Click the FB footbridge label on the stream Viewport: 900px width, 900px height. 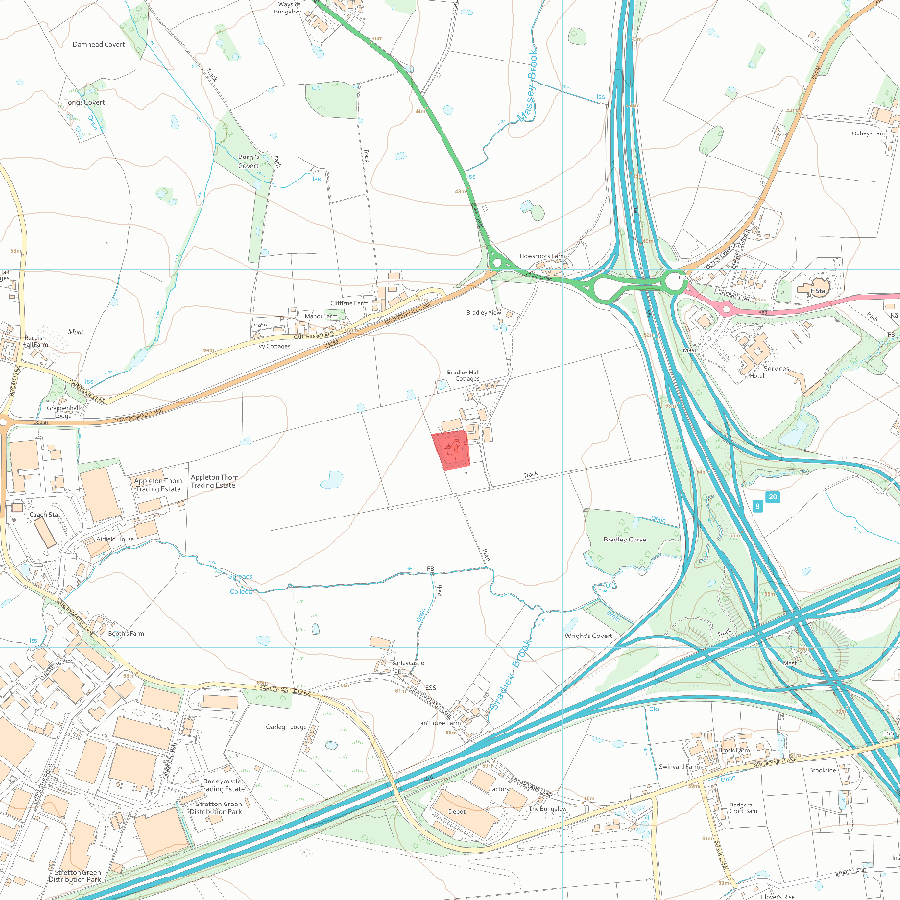tap(430, 569)
